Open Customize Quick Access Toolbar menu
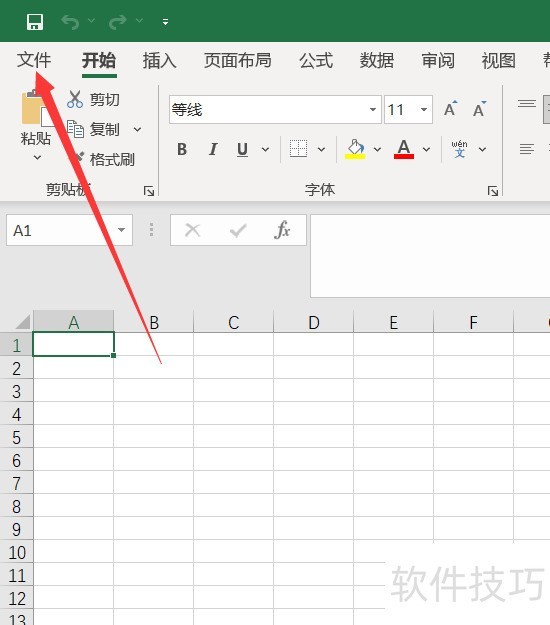This screenshot has width=550, height=625. coord(165,22)
